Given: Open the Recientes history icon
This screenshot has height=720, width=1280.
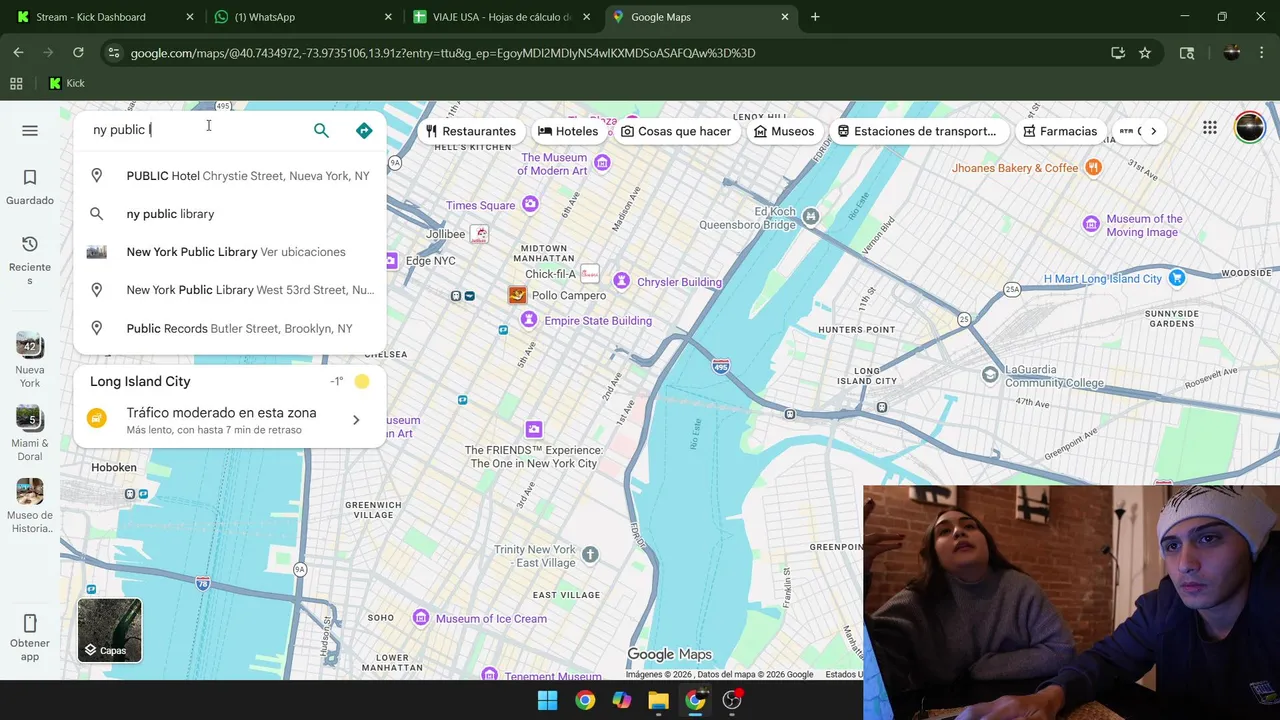Looking at the screenshot, I should 30,244.
